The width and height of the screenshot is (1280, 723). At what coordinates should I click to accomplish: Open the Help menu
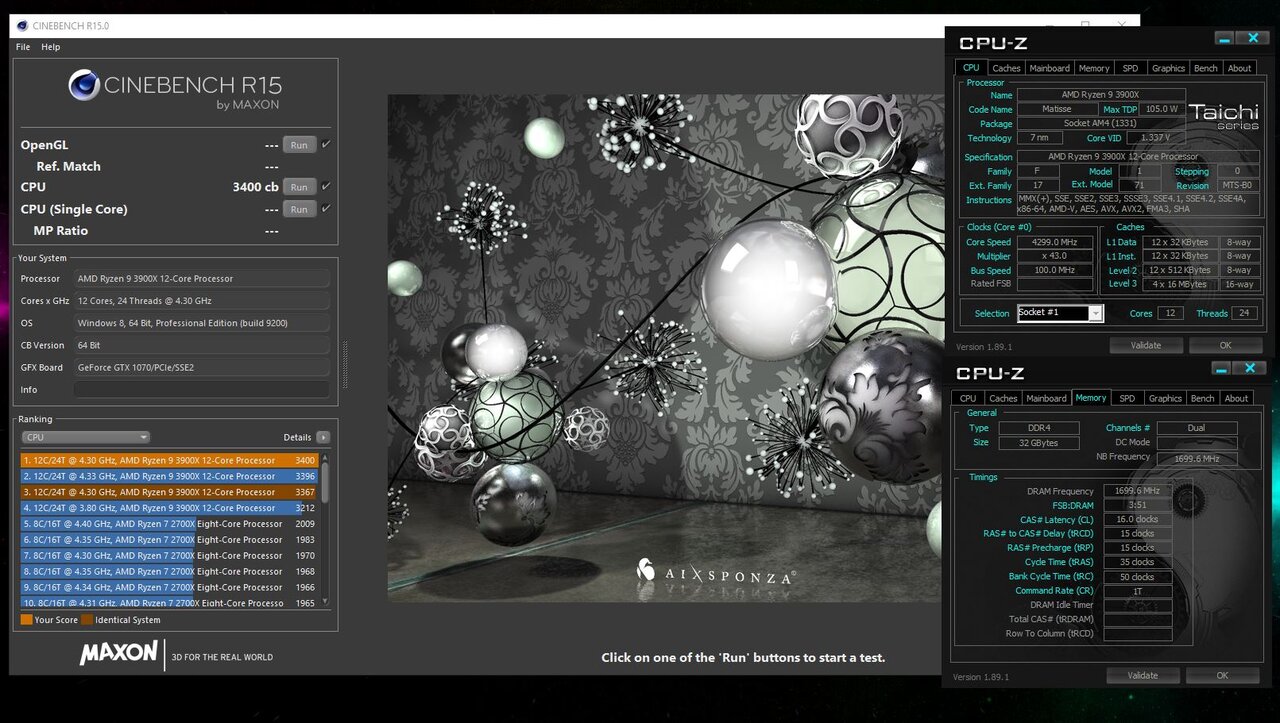50,47
